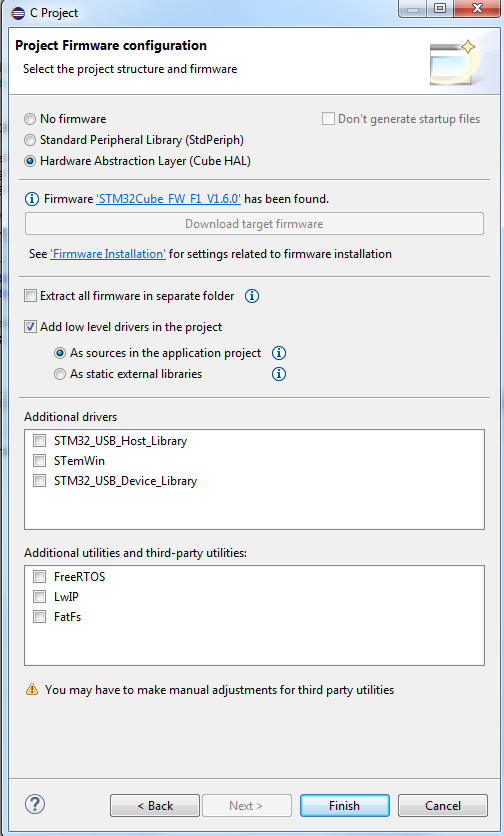Tick the STM32_USB_Host_Library driver checkbox
The width and height of the screenshot is (504, 836).
[39, 440]
